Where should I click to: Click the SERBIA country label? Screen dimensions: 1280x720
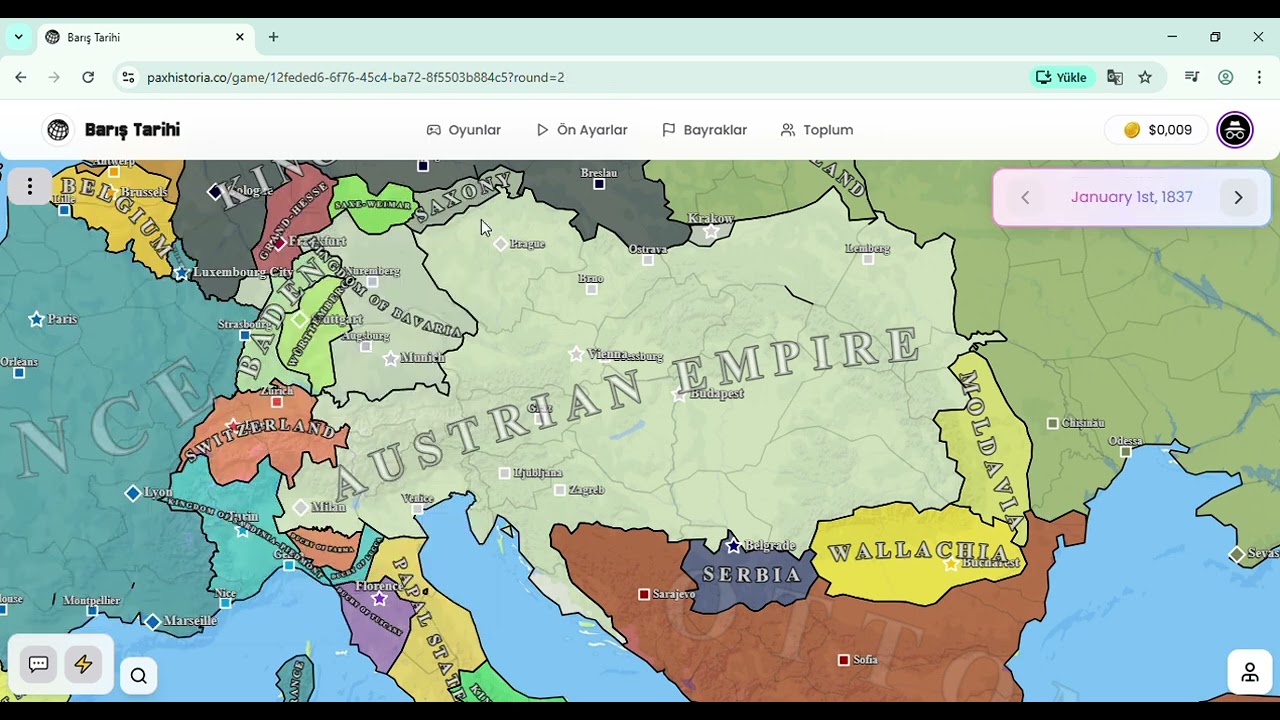752,575
